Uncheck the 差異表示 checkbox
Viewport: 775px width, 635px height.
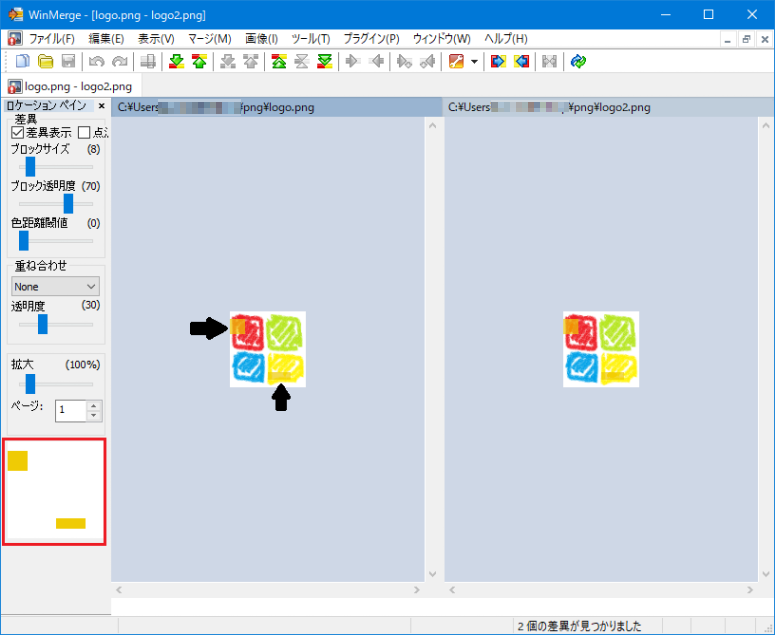coord(18,132)
